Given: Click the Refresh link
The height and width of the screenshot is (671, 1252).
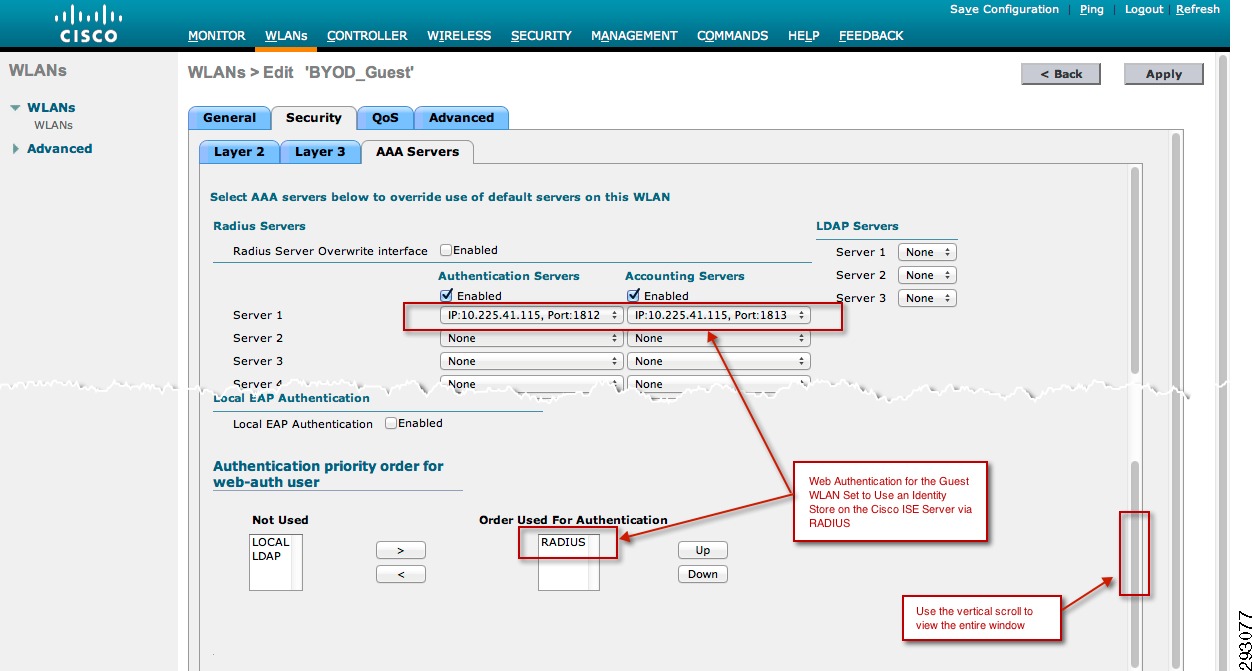Looking at the screenshot, I should click(x=1198, y=9).
